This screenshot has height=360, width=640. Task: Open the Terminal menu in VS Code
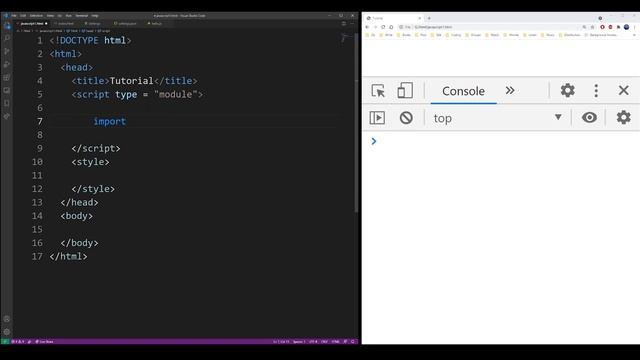pyautogui.click(x=82, y=16)
